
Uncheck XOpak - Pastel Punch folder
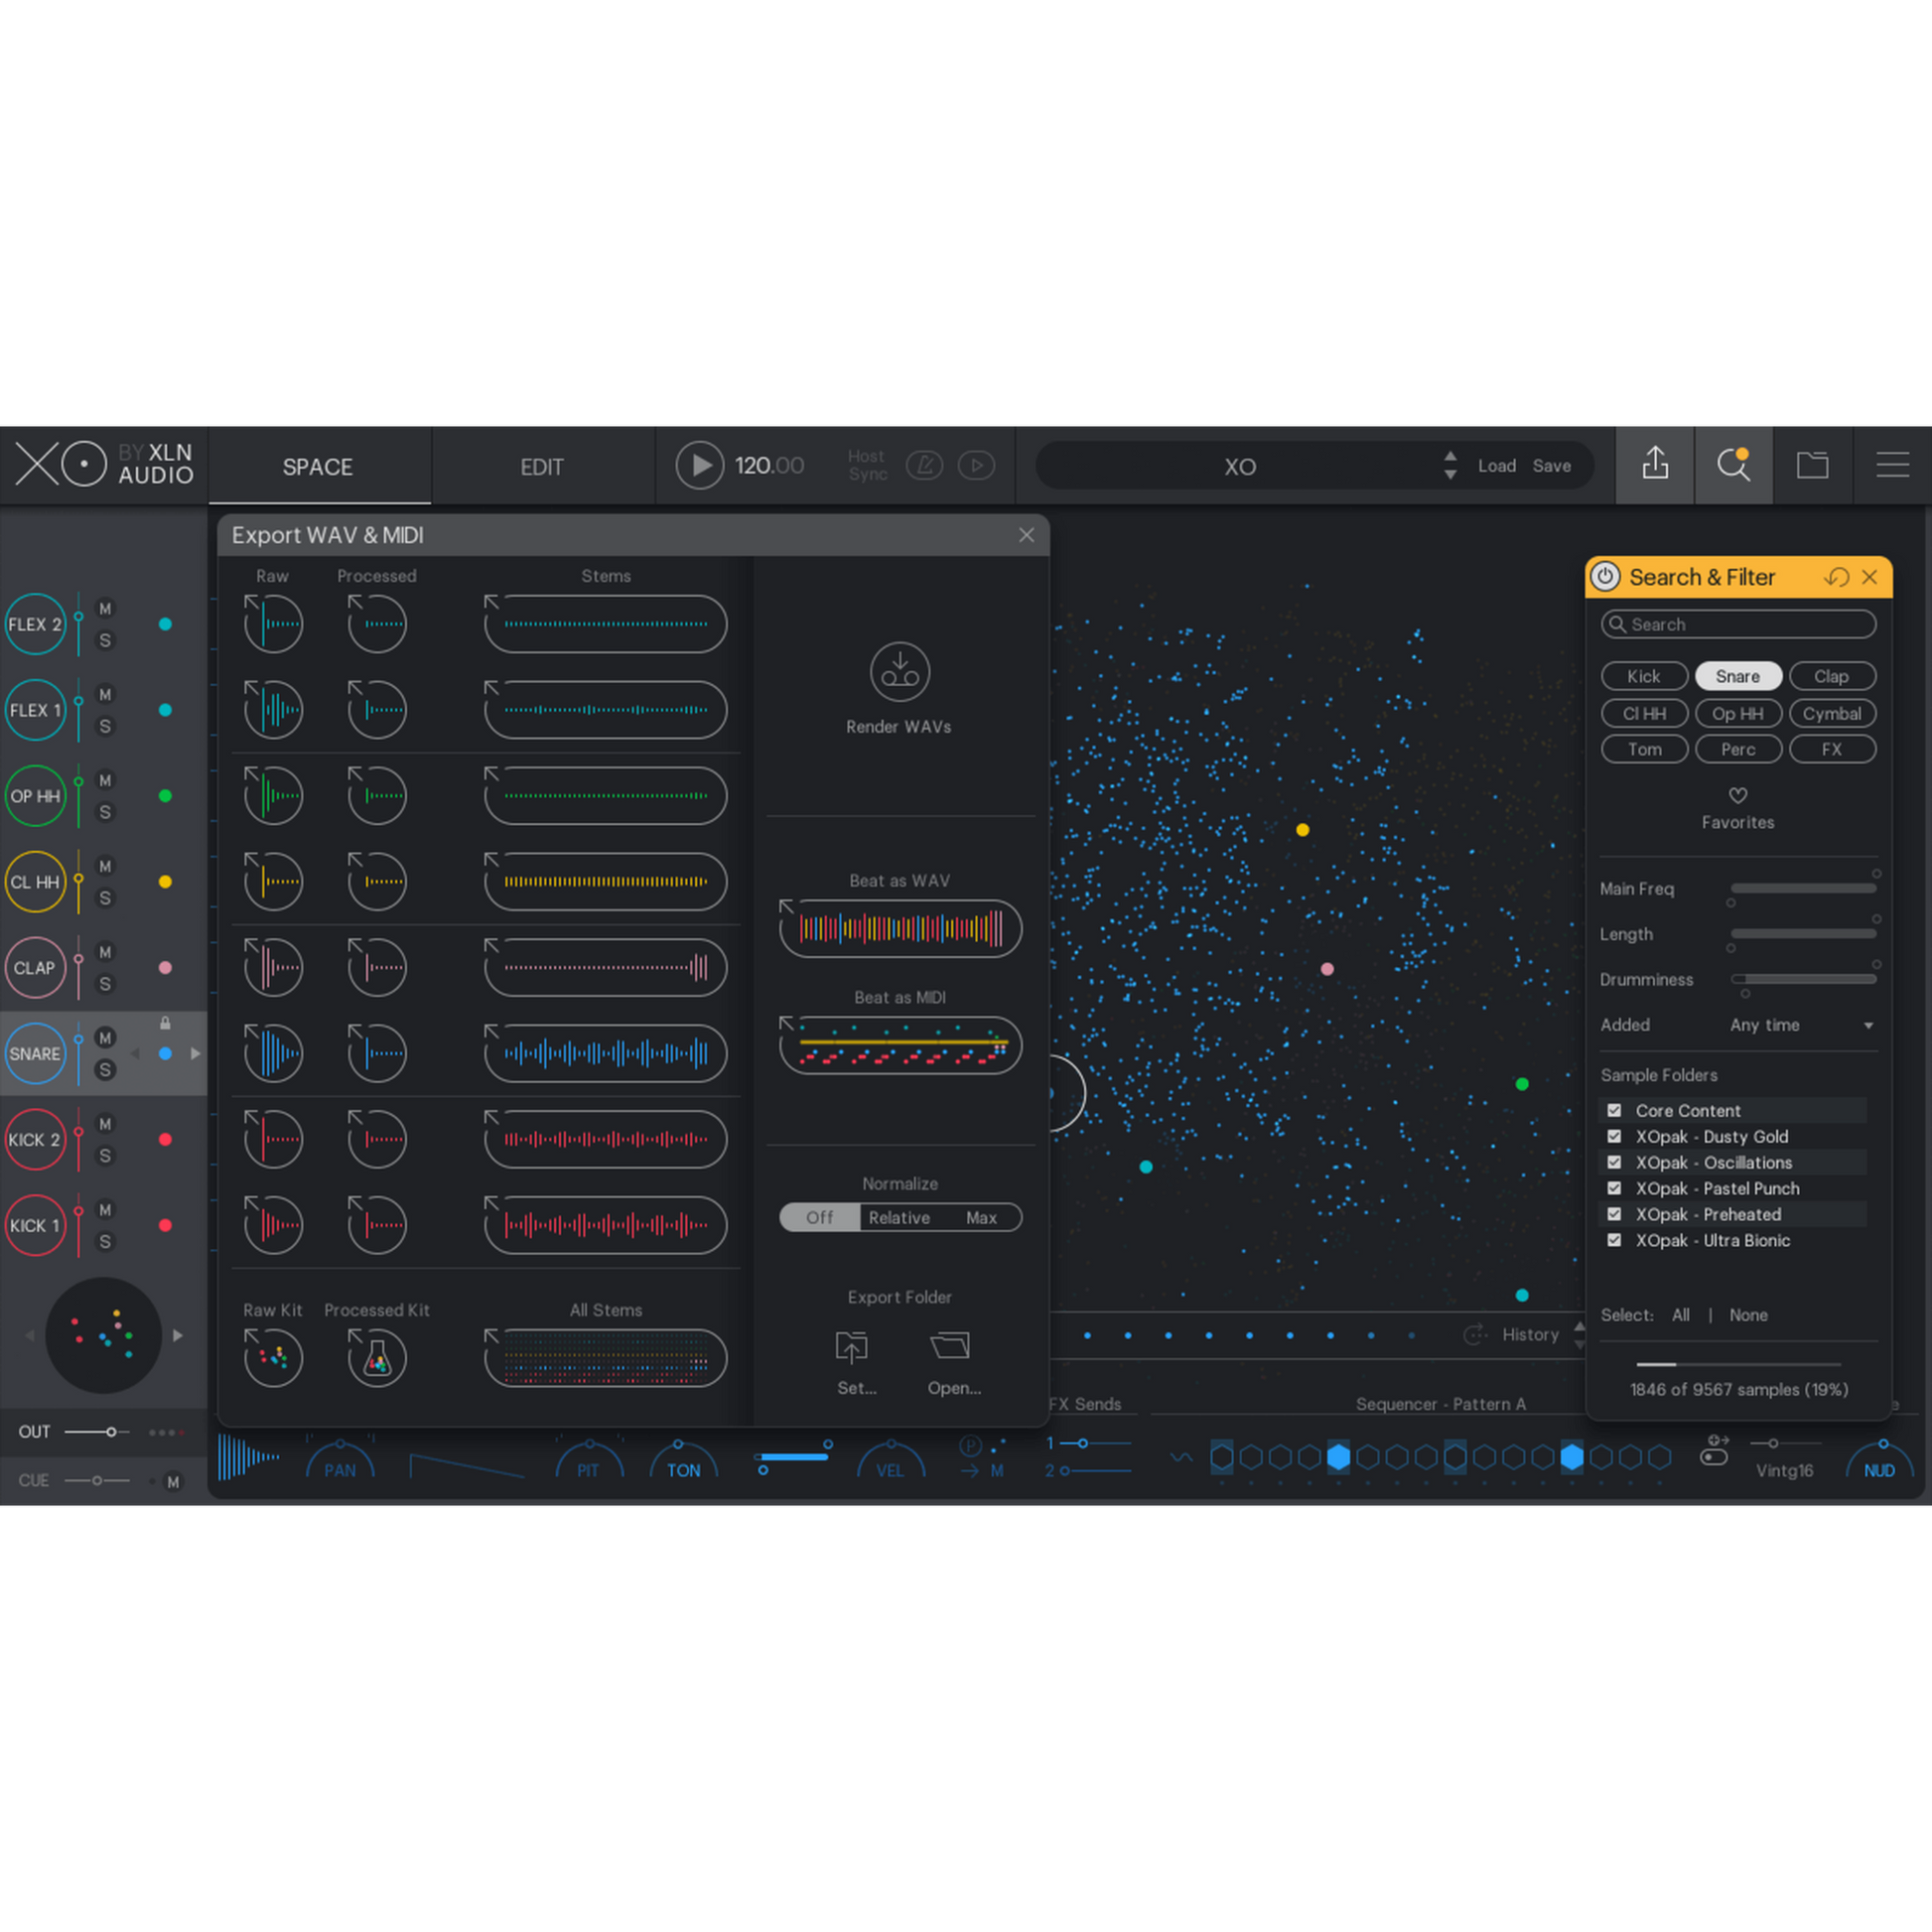tap(1614, 1188)
